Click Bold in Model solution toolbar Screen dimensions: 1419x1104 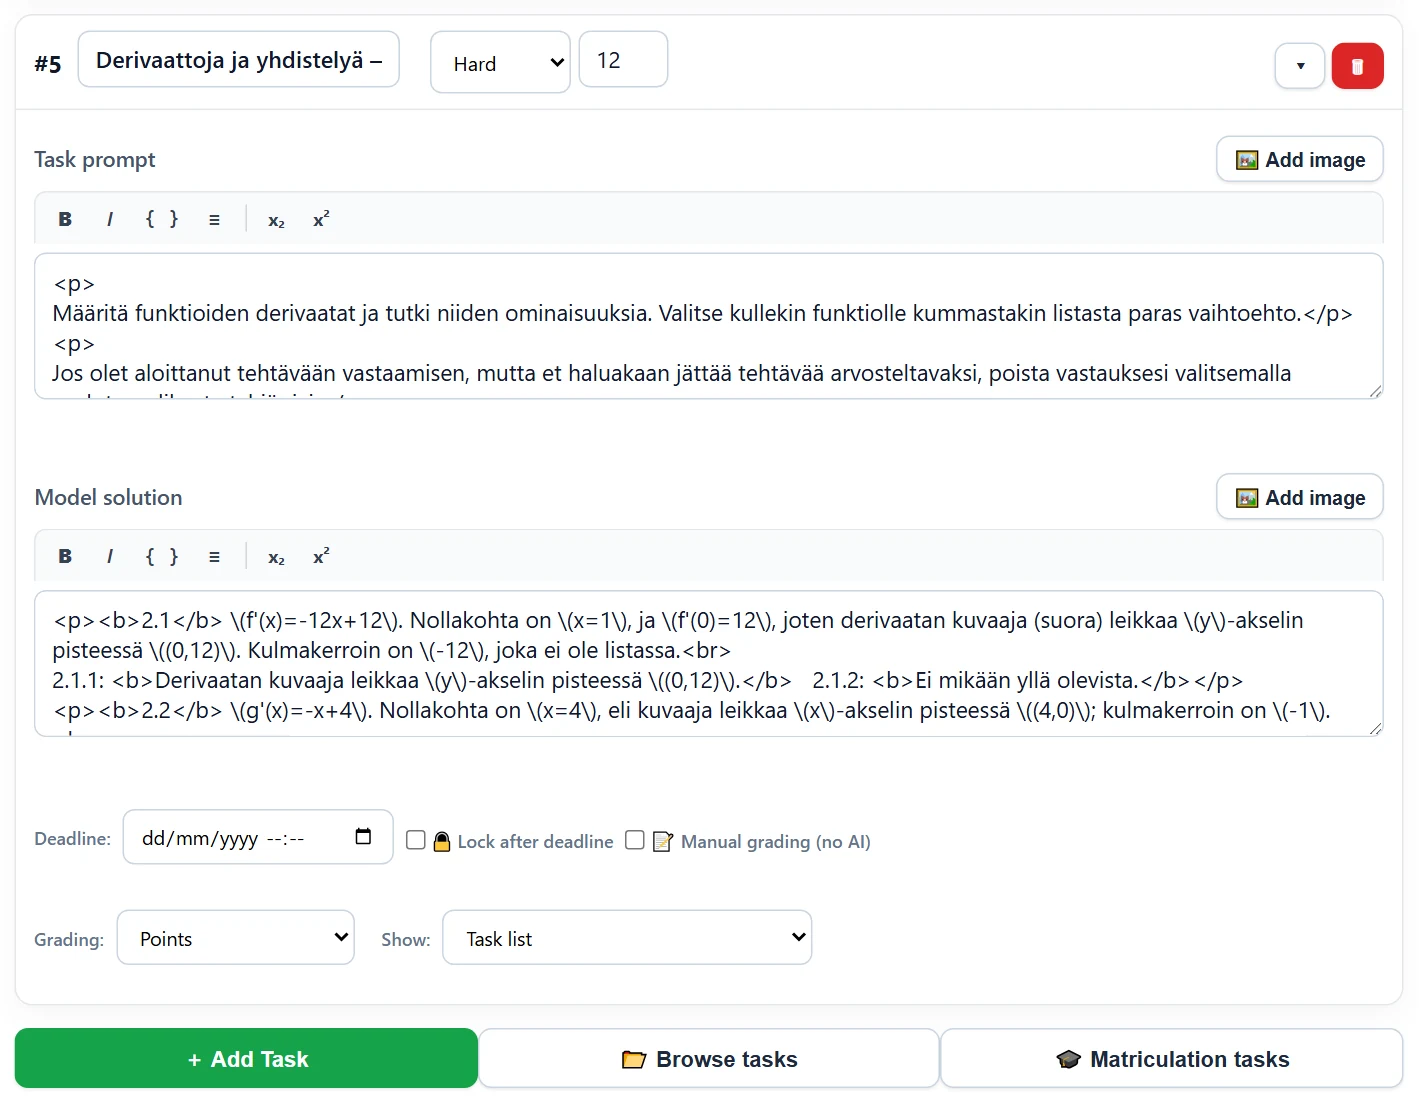tap(65, 556)
